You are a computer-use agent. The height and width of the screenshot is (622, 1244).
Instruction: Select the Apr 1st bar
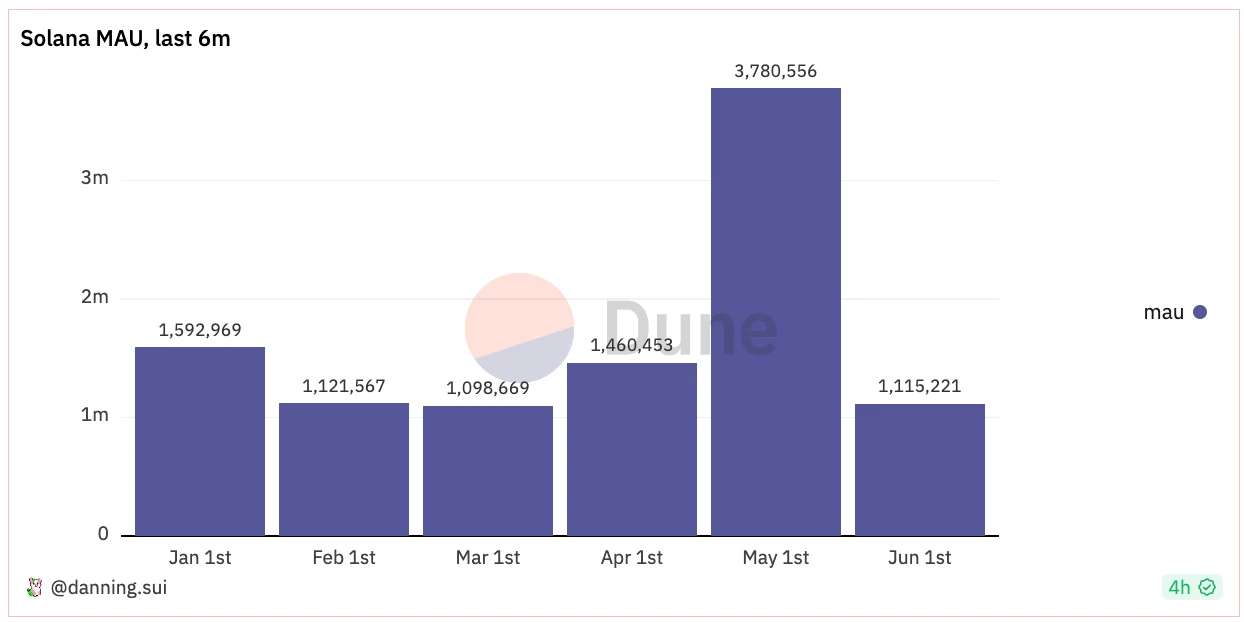pos(632,449)
